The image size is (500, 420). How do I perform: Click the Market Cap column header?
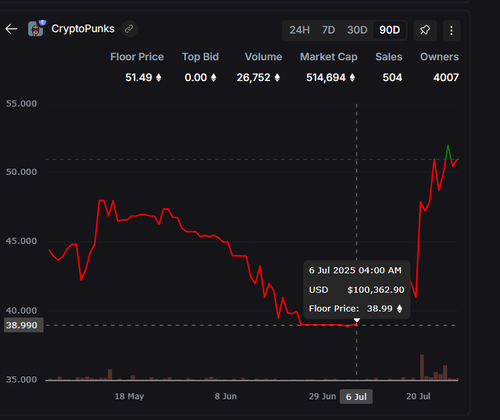coord(329,57)
